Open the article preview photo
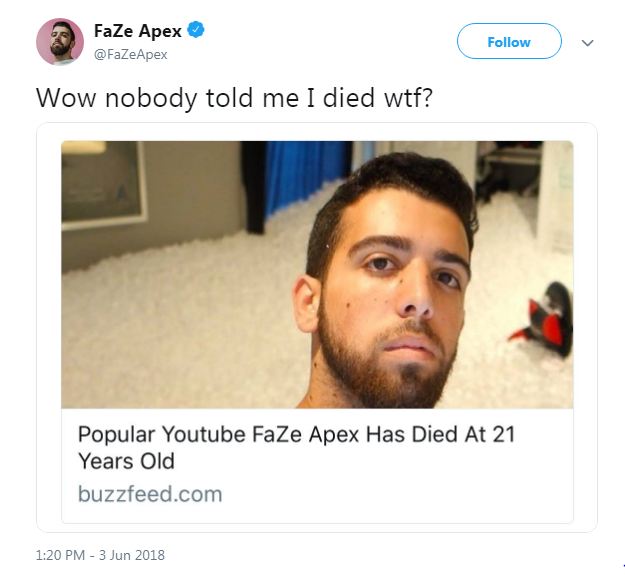This screenshot has width=625, height=575. pos(317,274)
